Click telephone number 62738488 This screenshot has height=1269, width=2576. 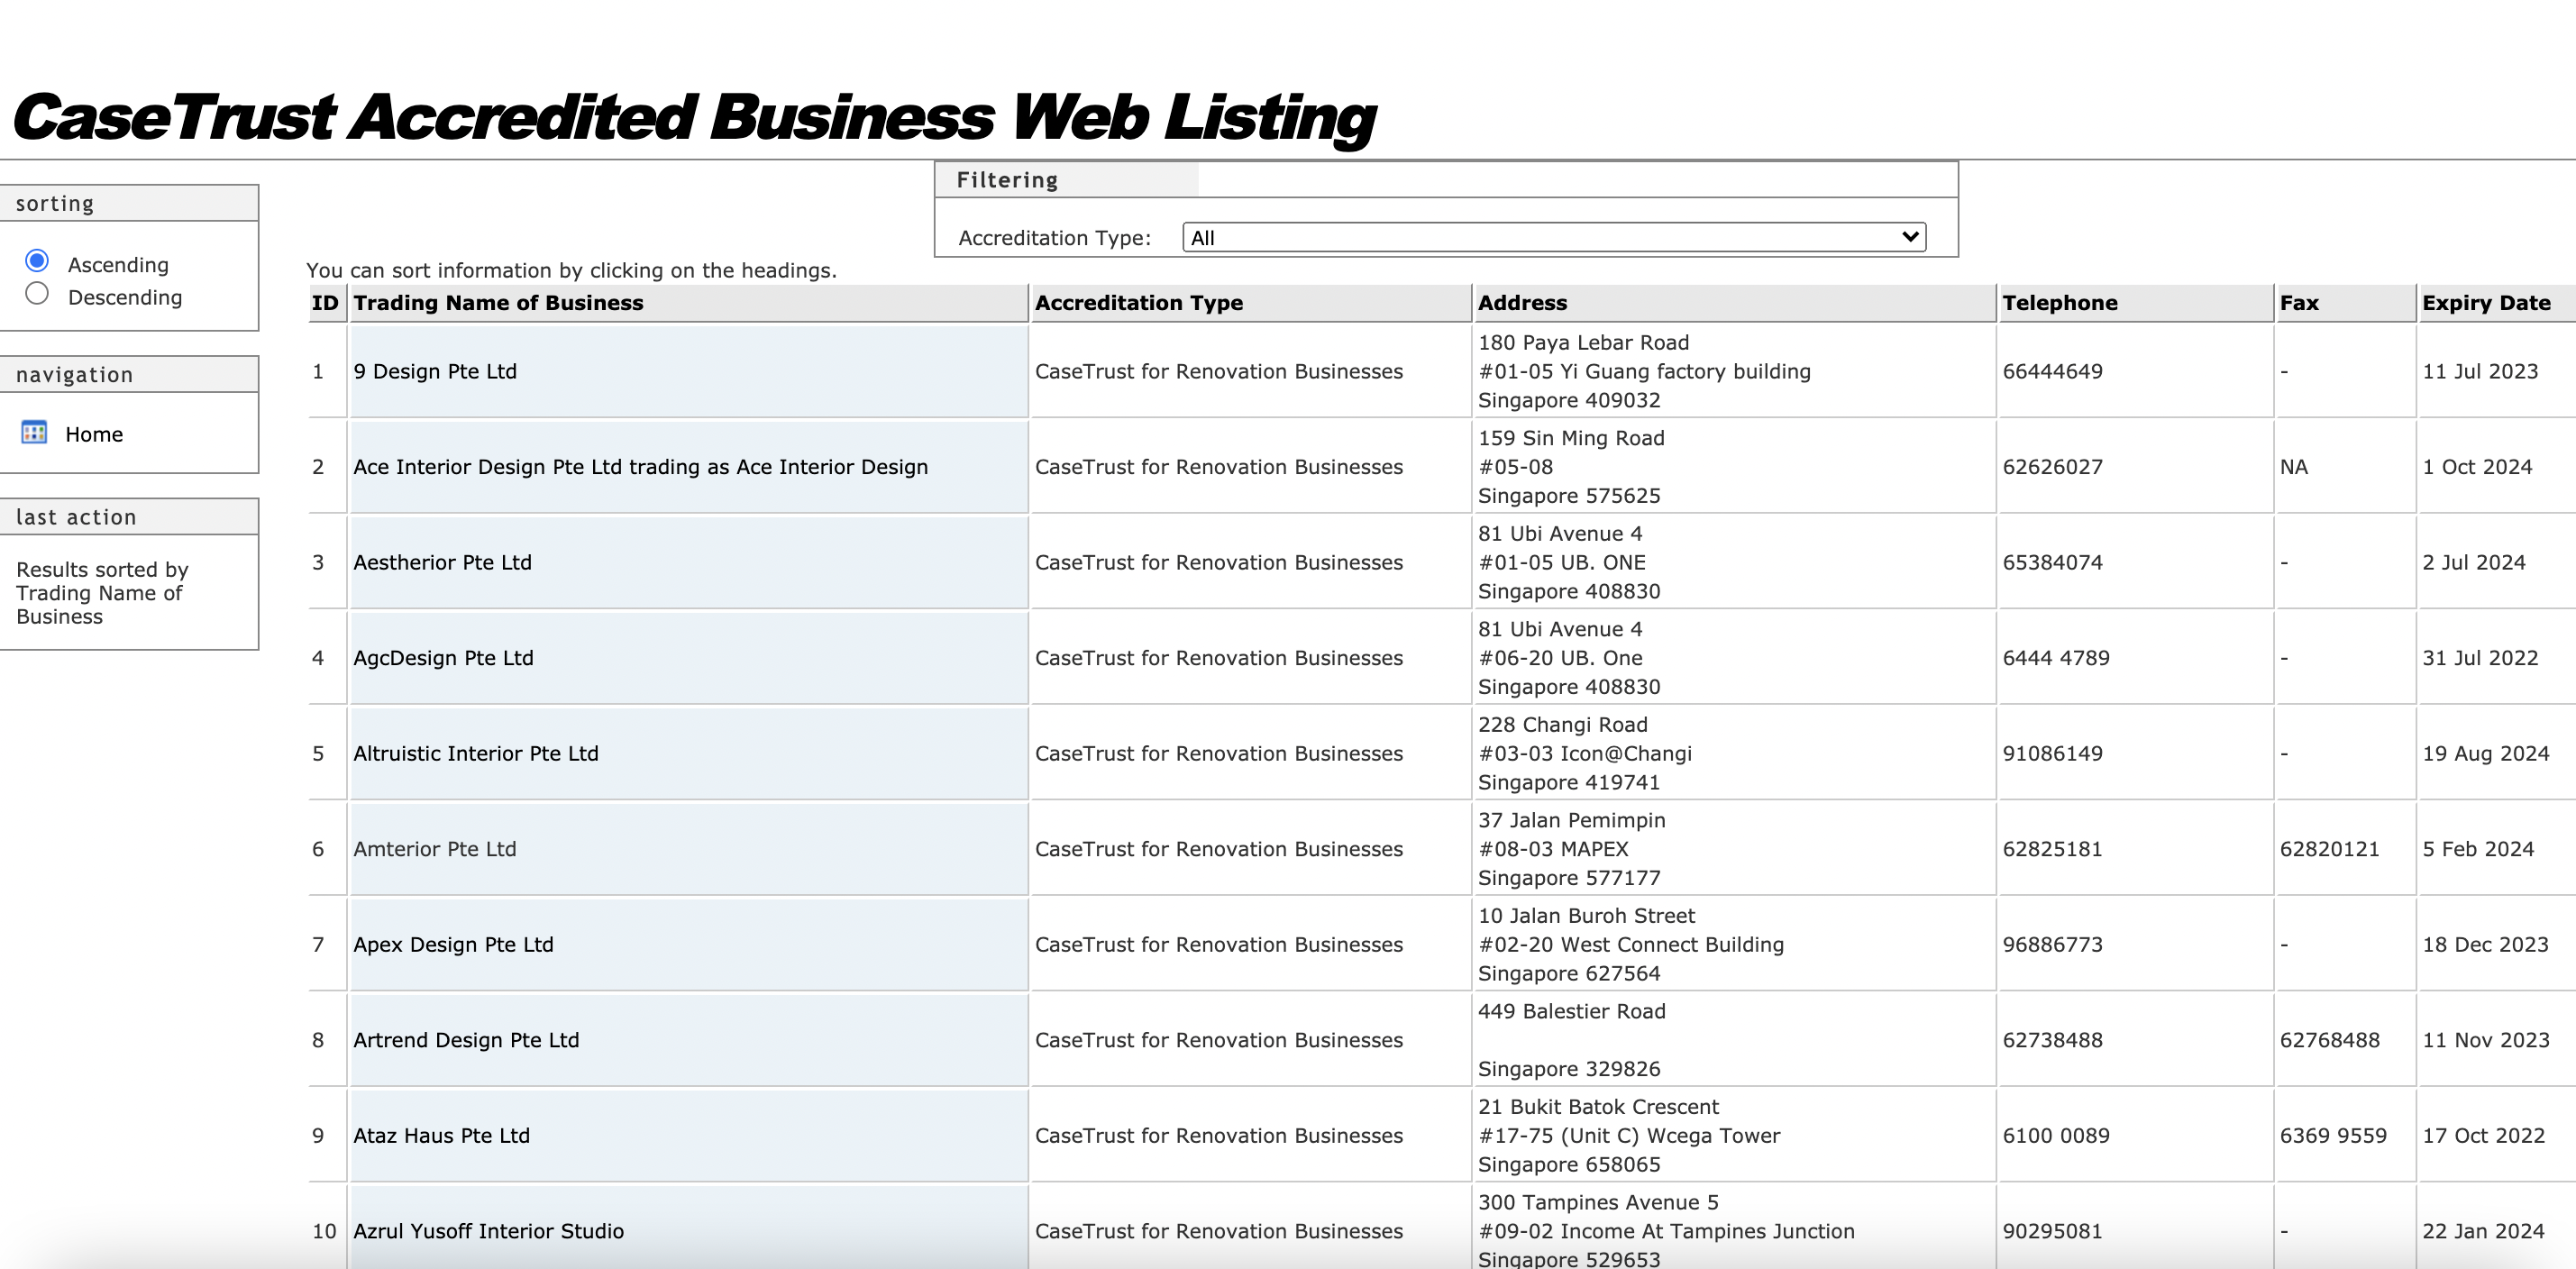coord(2052,1040)
